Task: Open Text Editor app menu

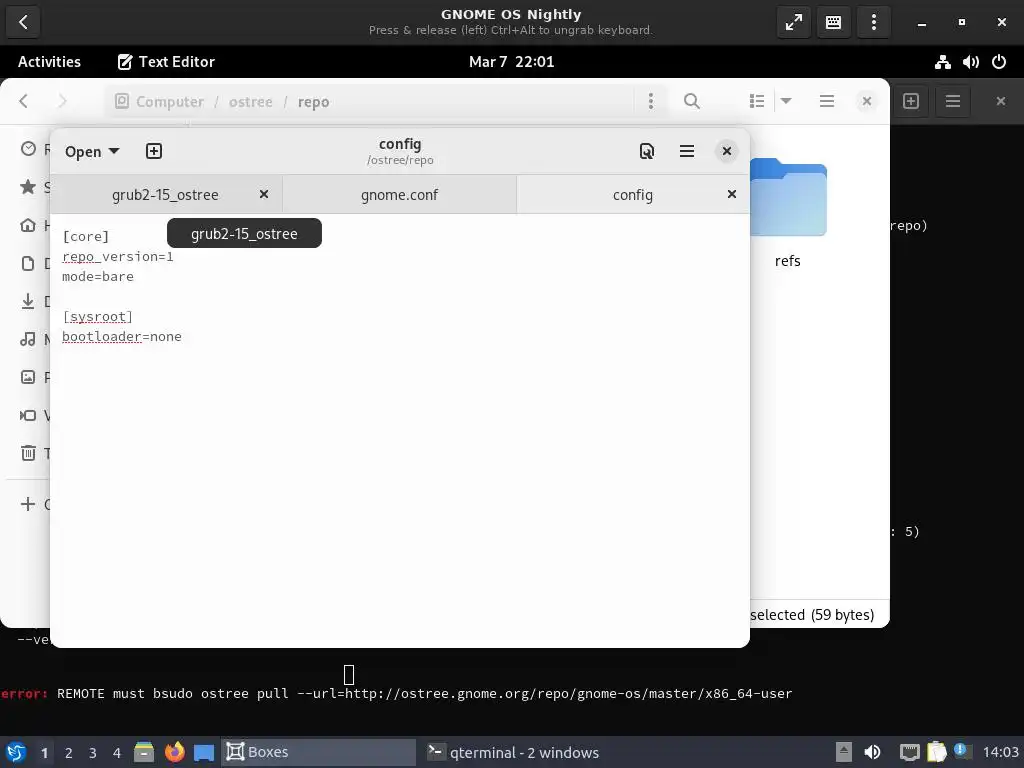Action: point(166,61)
